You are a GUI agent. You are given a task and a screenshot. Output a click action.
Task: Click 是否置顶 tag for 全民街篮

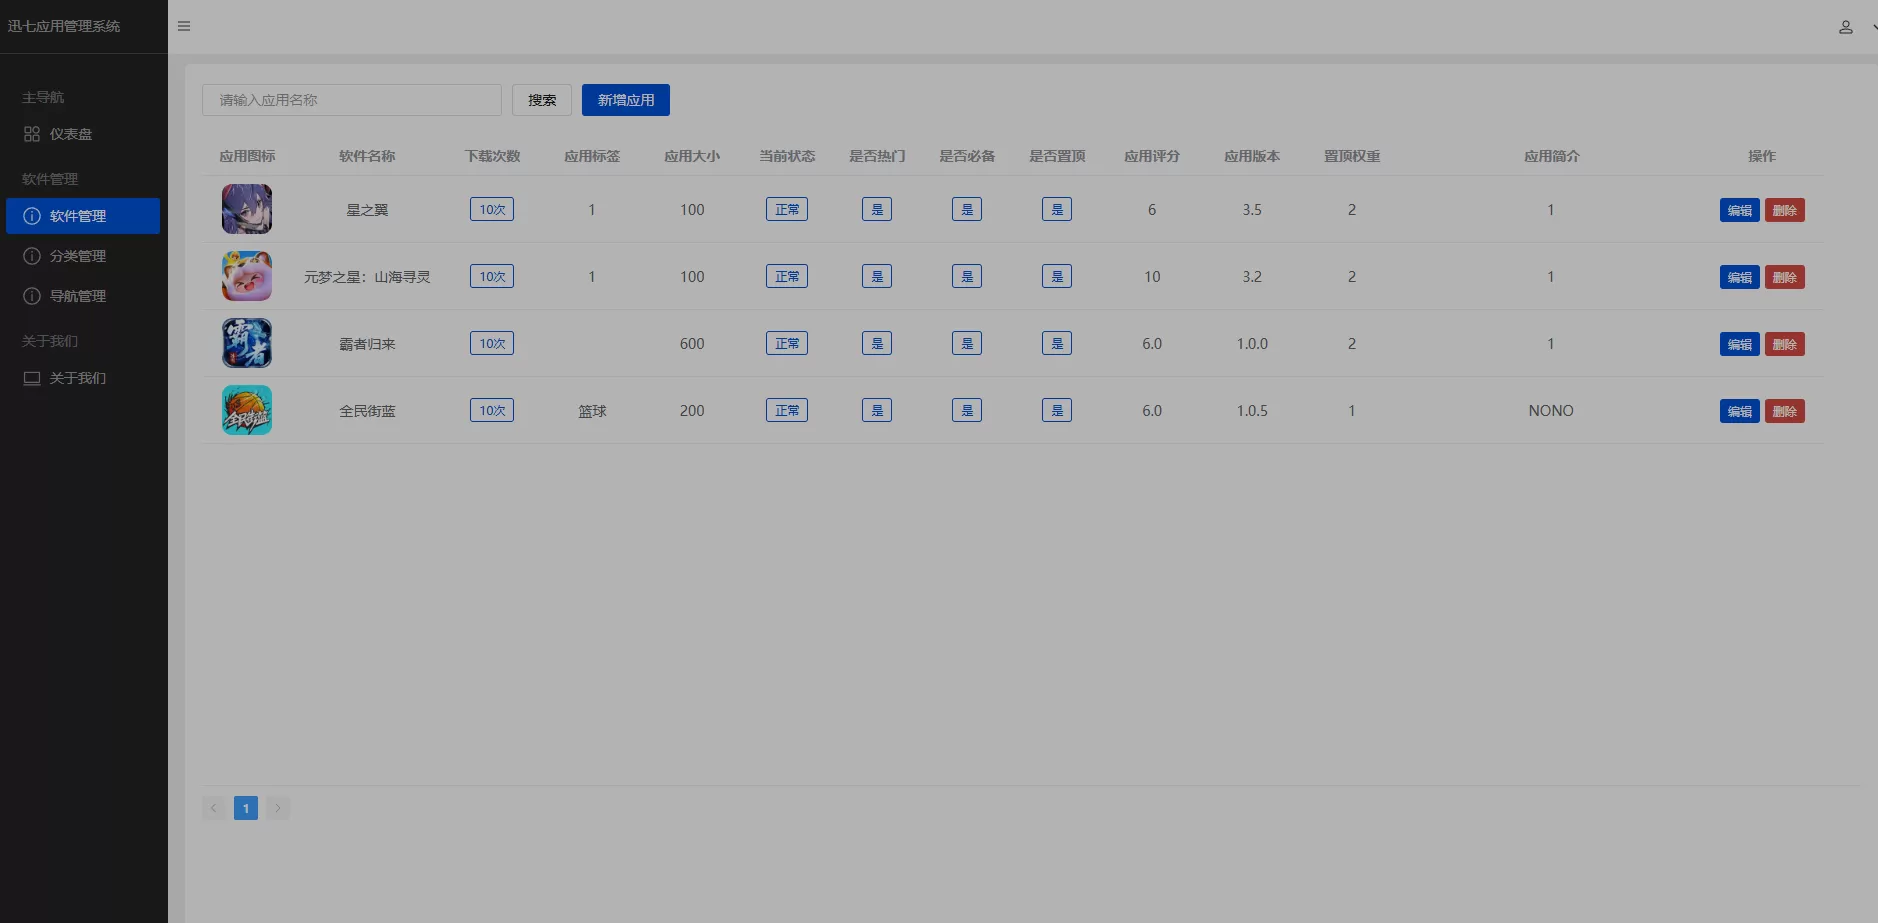1057,410
